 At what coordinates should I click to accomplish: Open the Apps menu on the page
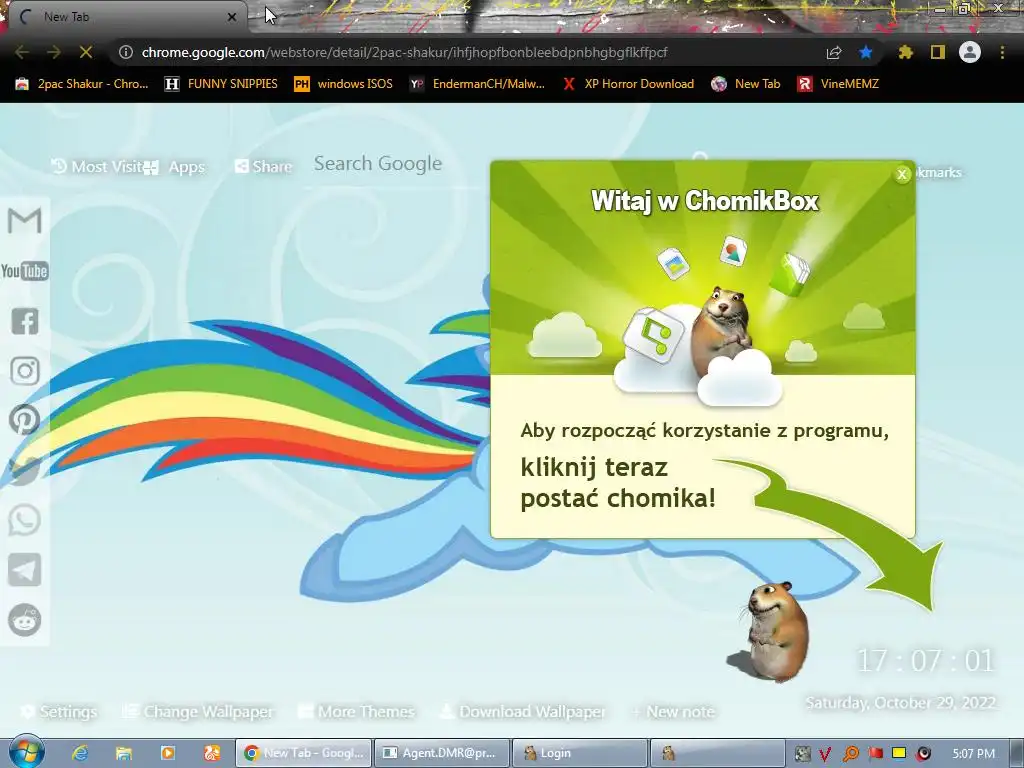pos(175,167)
